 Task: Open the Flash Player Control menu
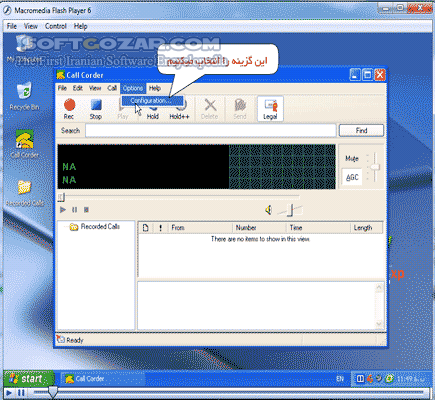click(x=56, y=26)
